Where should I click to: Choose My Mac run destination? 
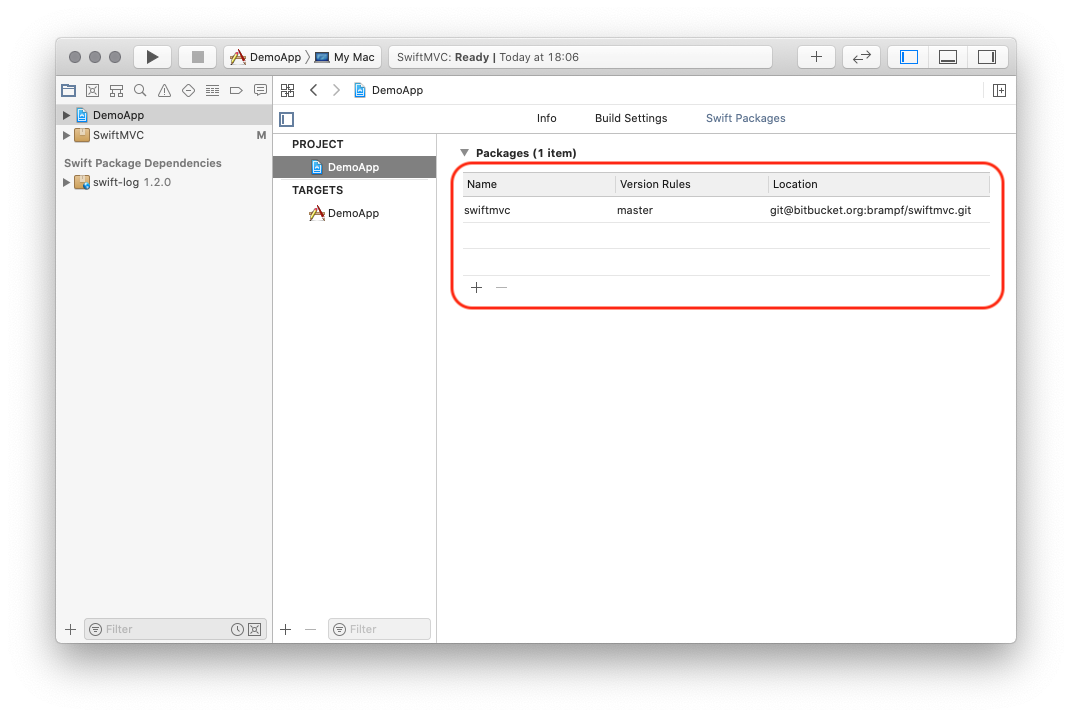pyautogui.click(x=345, y=57)
